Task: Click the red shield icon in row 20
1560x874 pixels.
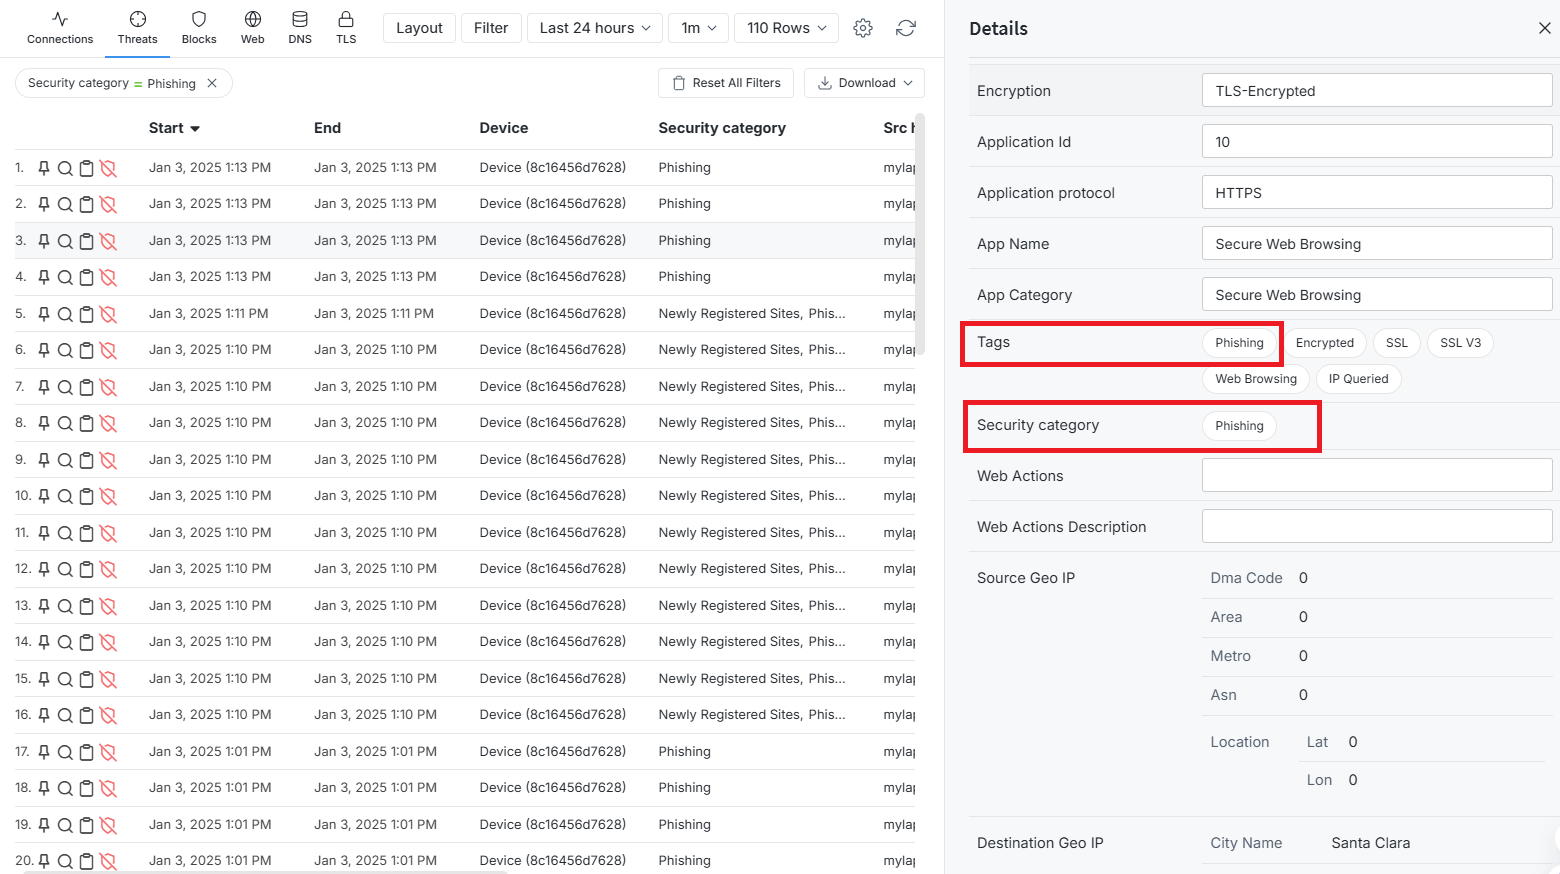Action: 108,861
